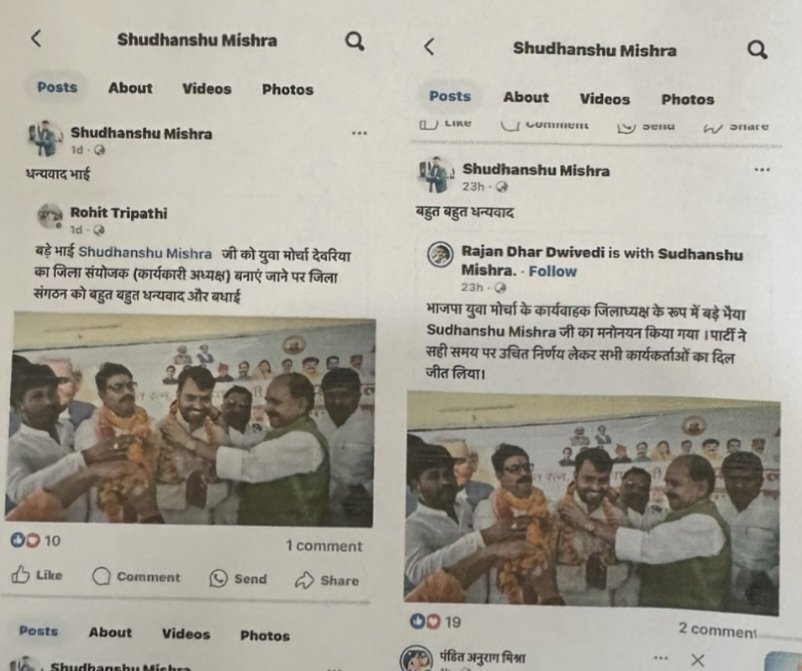Open three-dot menu on 23h post

pyautogui.click(x=762, y=169)
